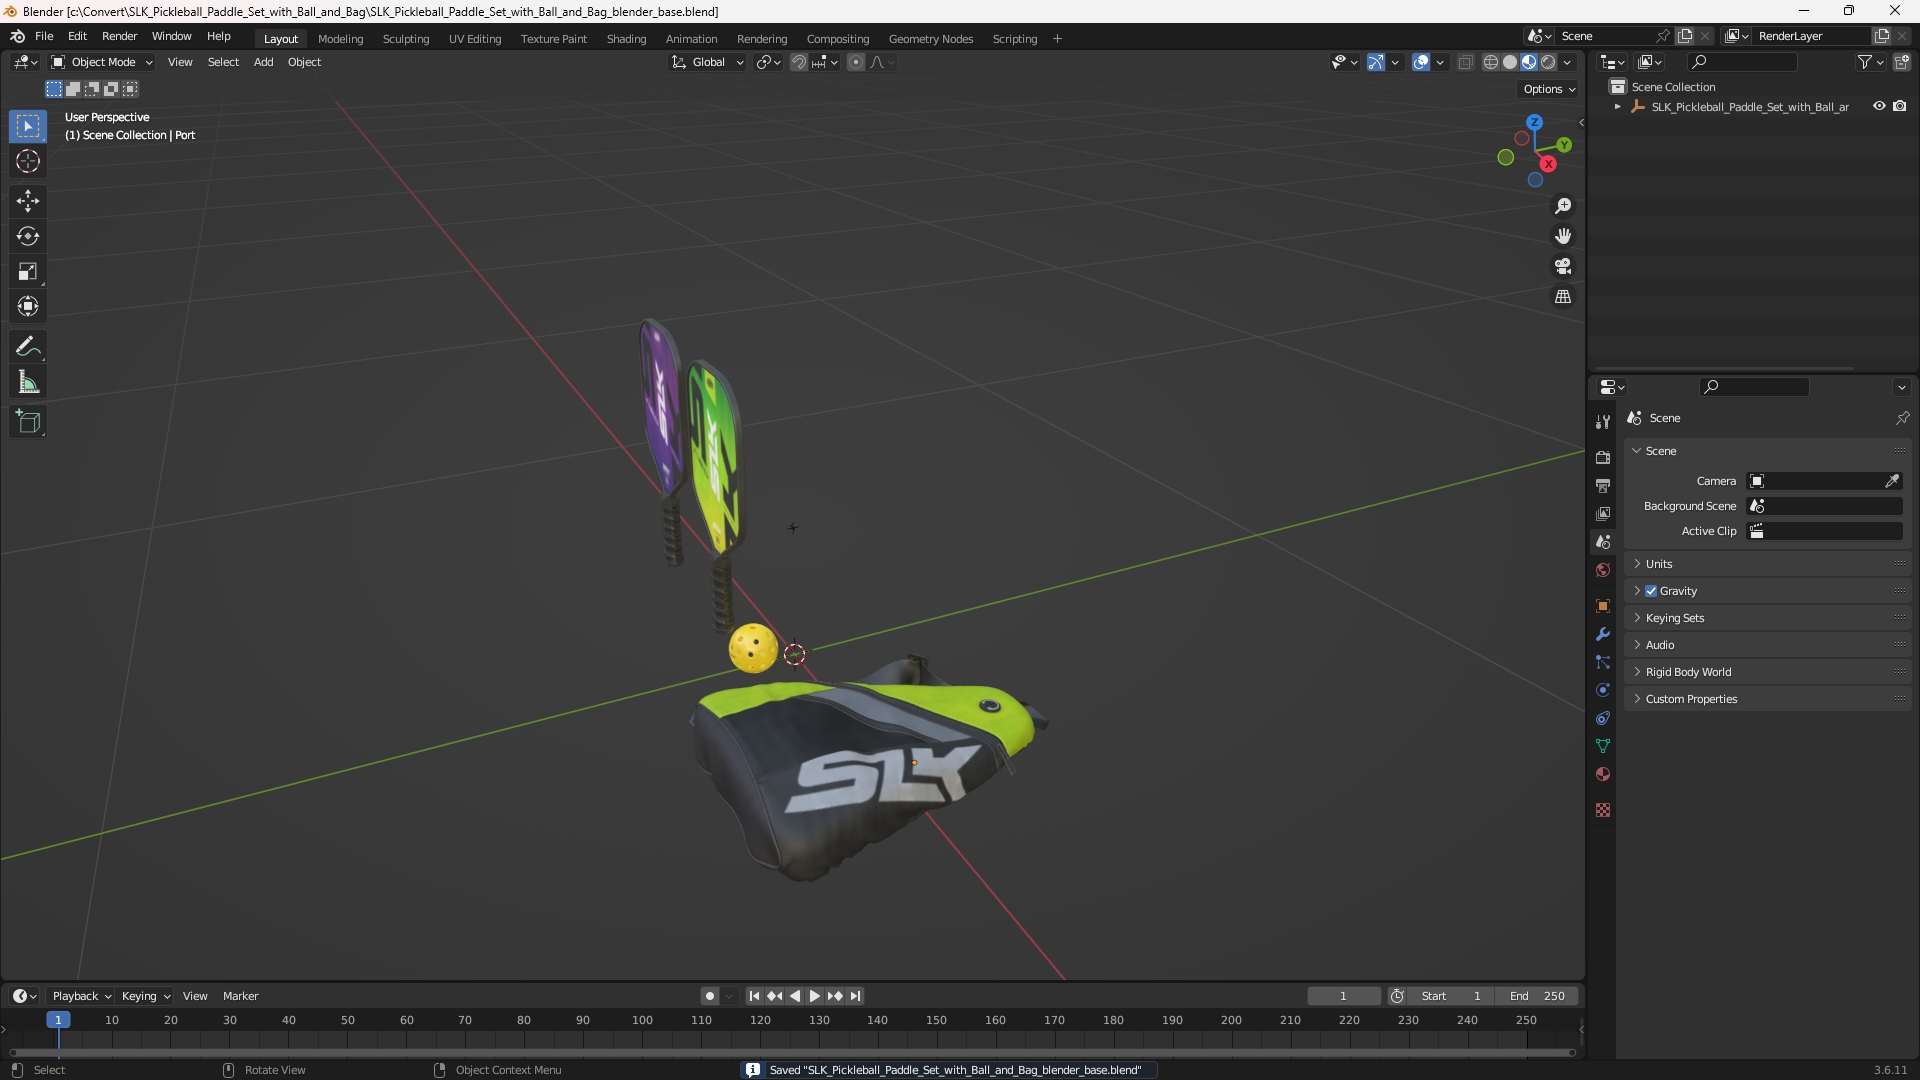
Task: Select the Add Cube tool
Action: coord(28,422)
